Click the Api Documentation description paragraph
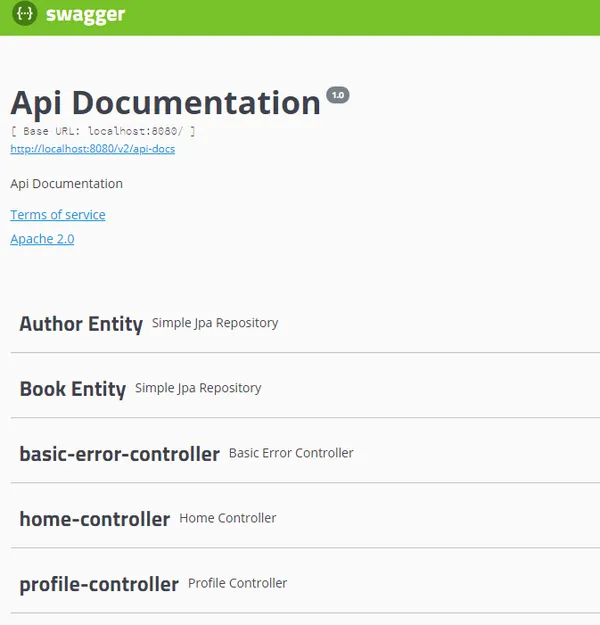 [66, 184]
